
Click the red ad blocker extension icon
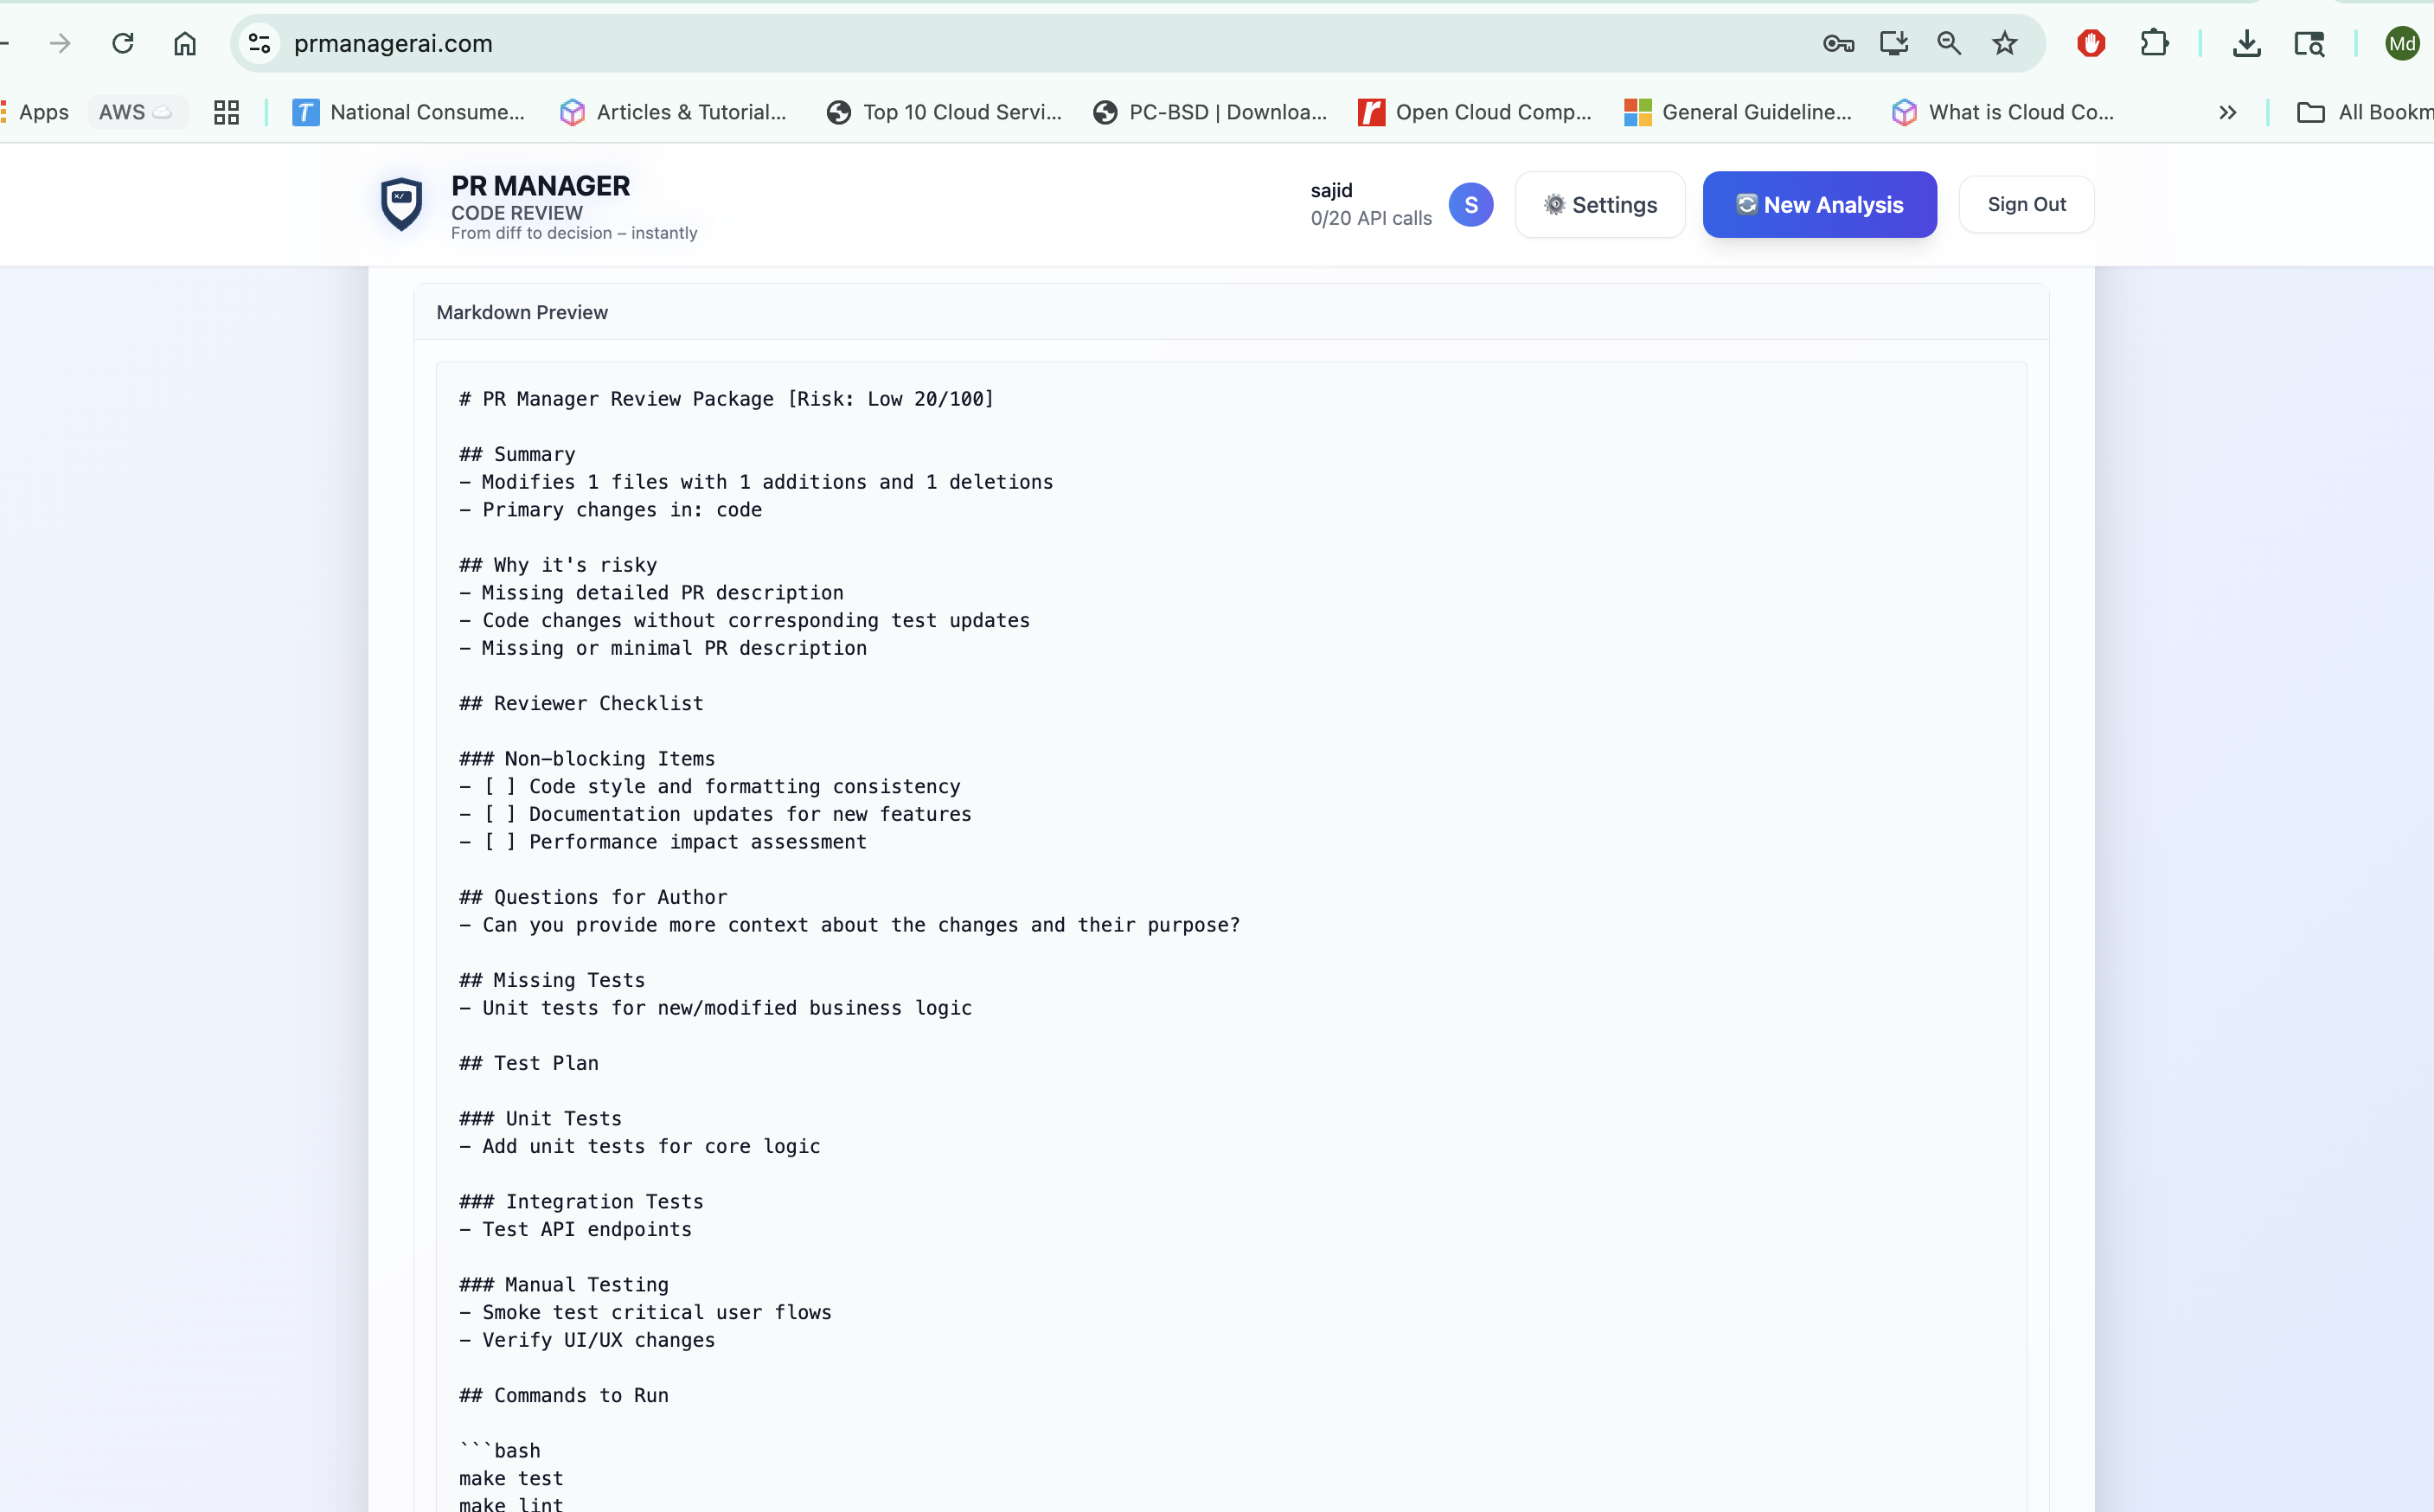2091,43
